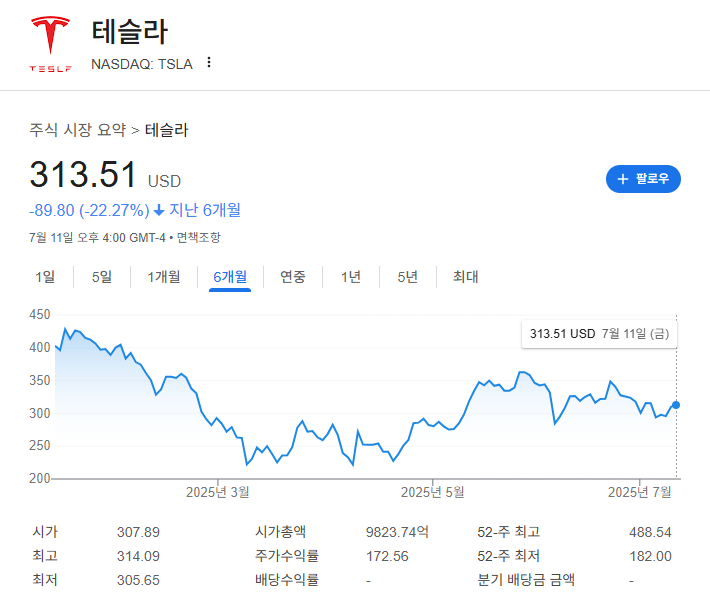This screenshot has width=710, height=601.
Task: Click the 52-주 최저 label
Action: (x=509, y=556)
